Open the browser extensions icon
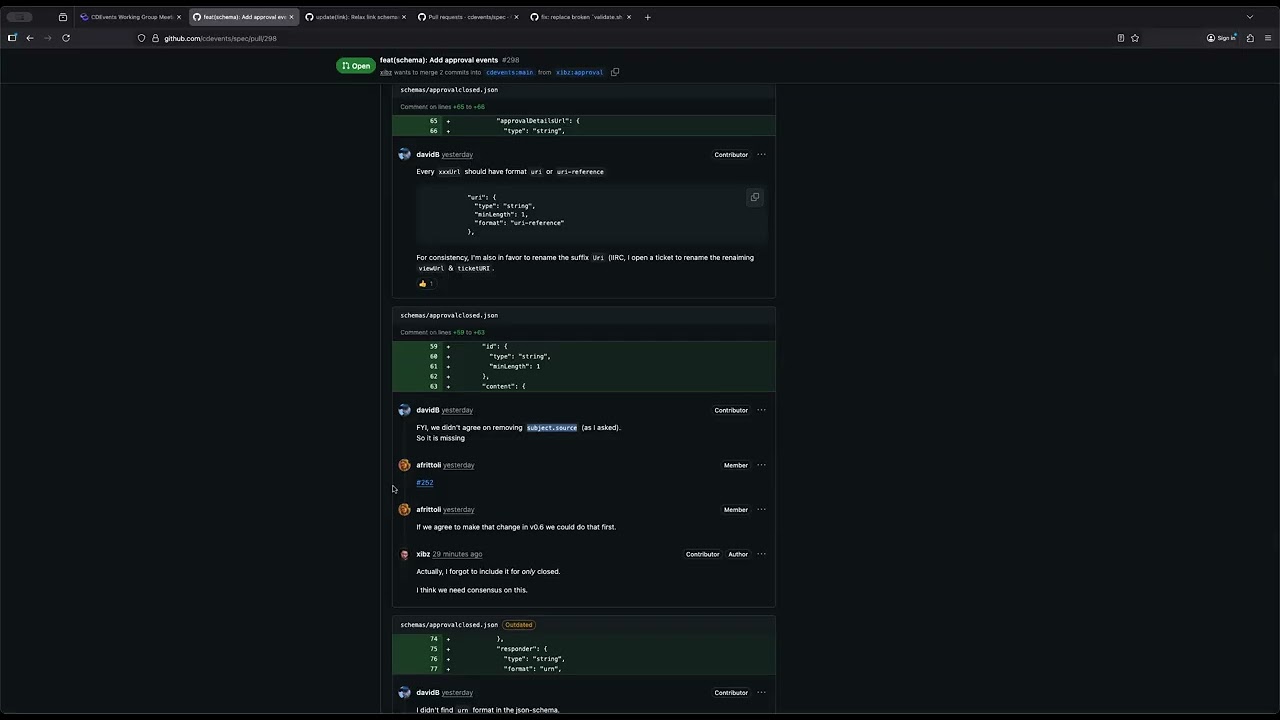The height and width of the screenshot is (720, 1280). (1250, 38)
